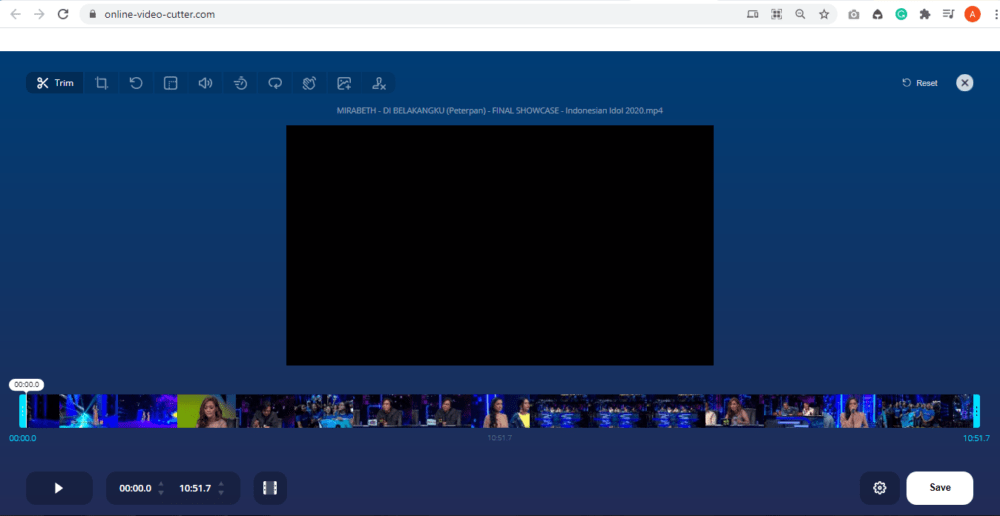The height and width of the screenshot is (516, 1000).
Task: Close the video editor with X
Action: tap(964, 83)
